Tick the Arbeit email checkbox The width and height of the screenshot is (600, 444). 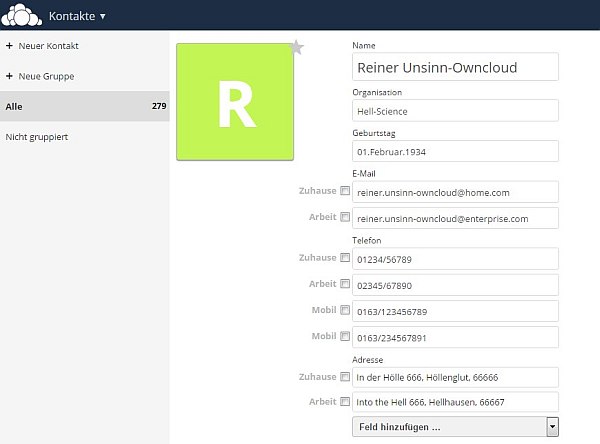[x=345, y=217]
